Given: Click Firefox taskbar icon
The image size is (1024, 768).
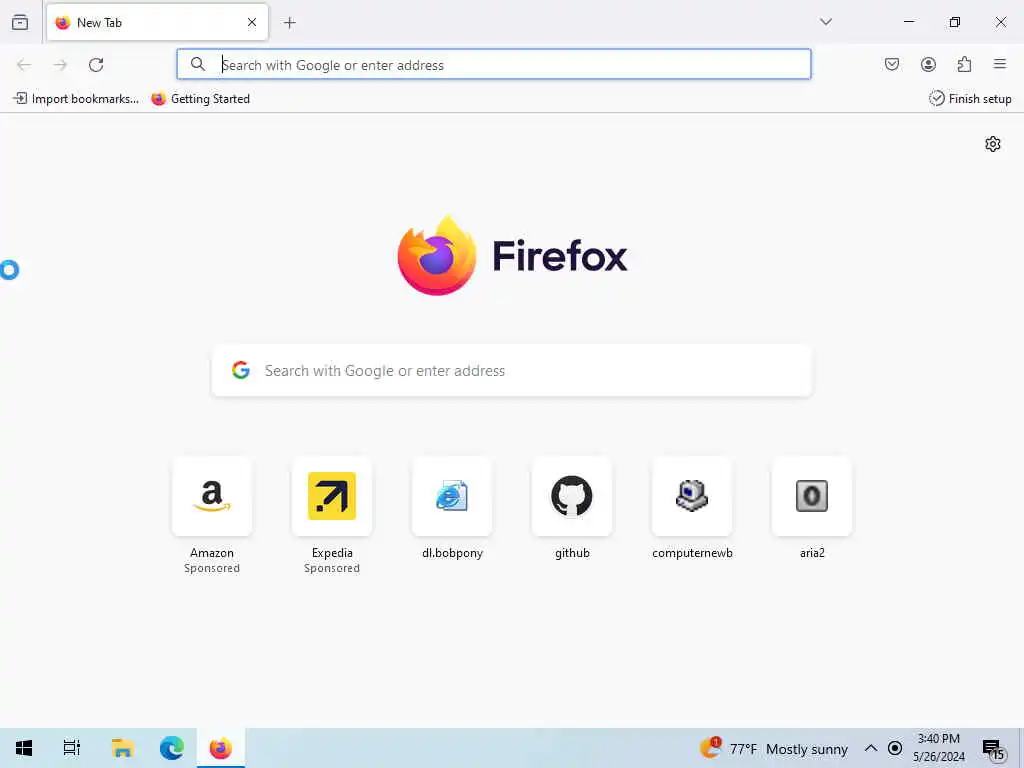Looking at the screenshot, I should [221, 748].
